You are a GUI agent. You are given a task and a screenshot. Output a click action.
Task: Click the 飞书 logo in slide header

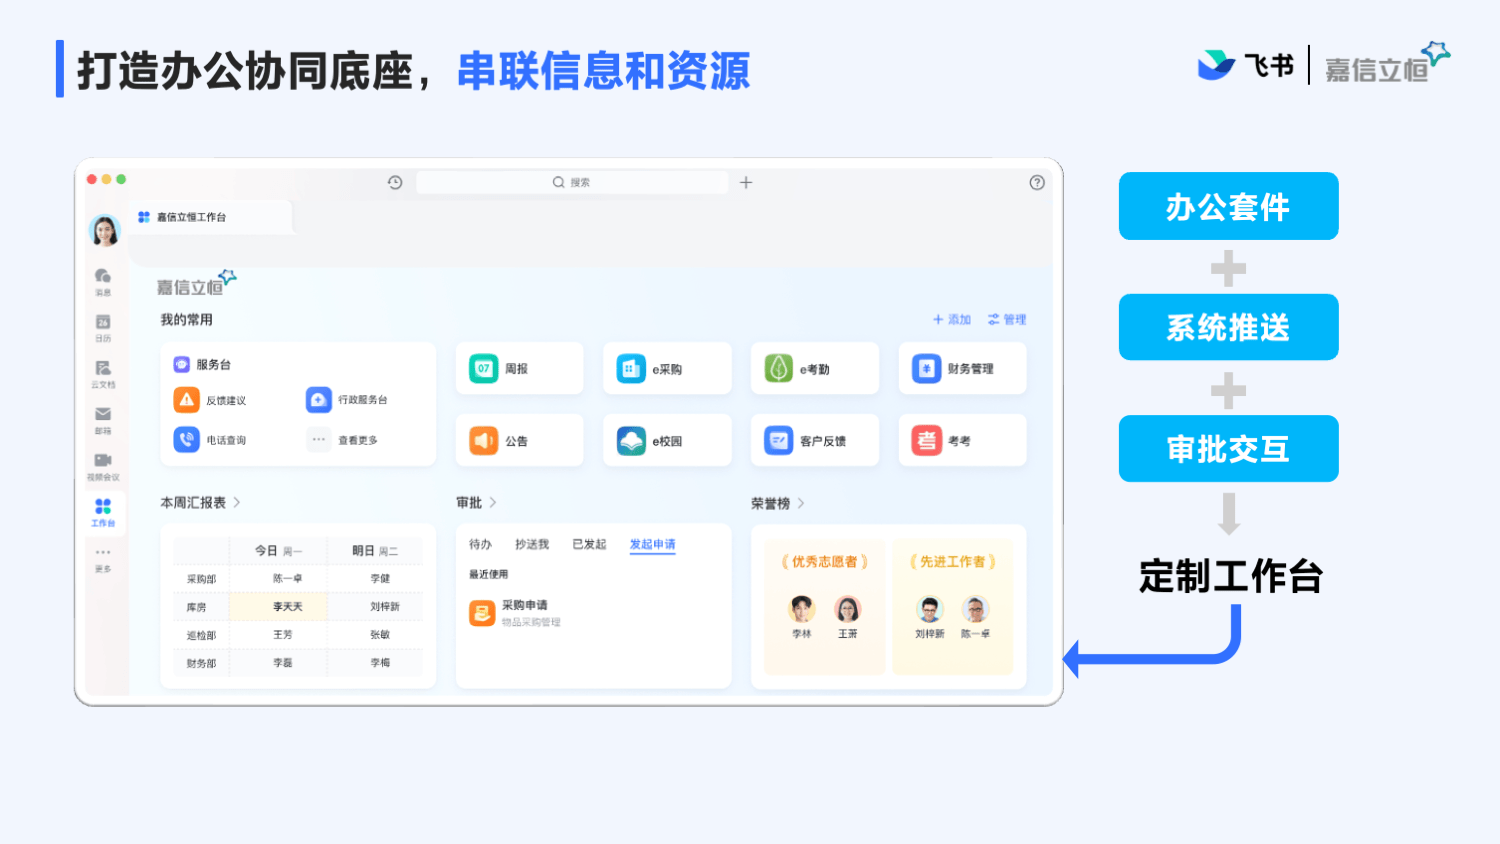click(1247, 66)
